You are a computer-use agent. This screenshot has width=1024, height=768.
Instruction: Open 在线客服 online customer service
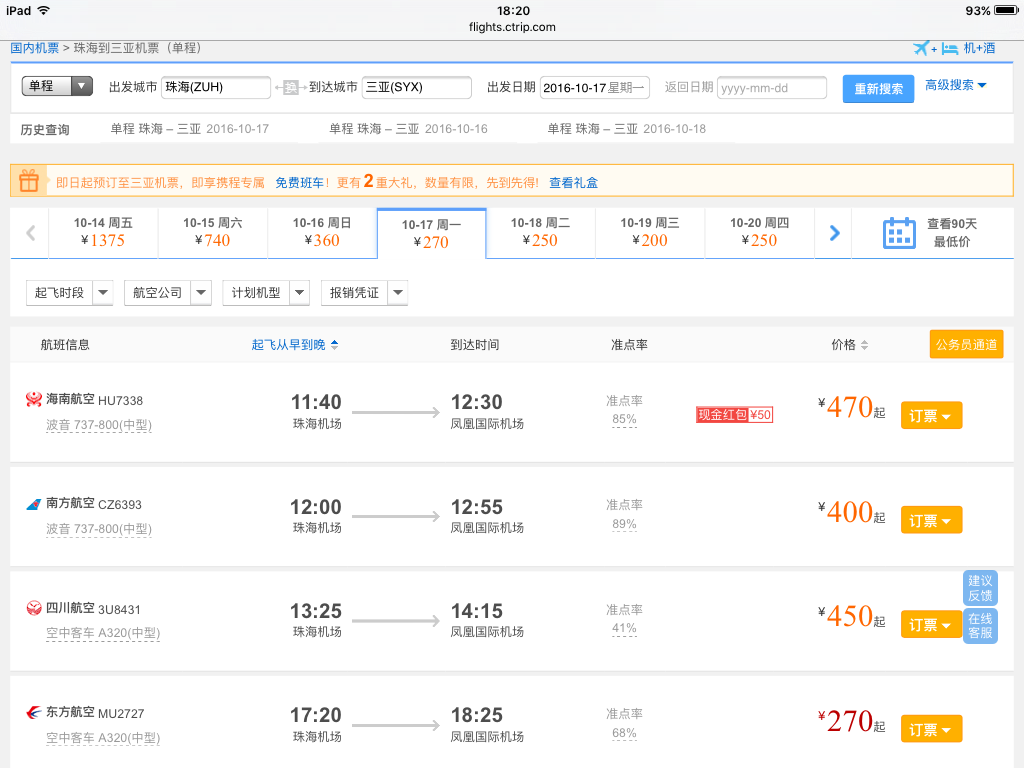[980, 626]
